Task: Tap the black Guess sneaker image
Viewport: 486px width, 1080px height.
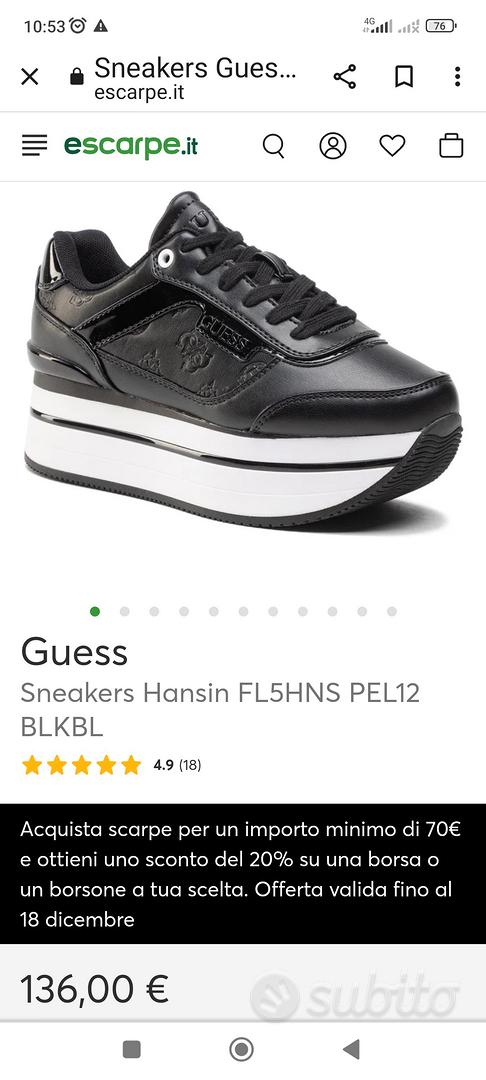Action: point(243,362)
